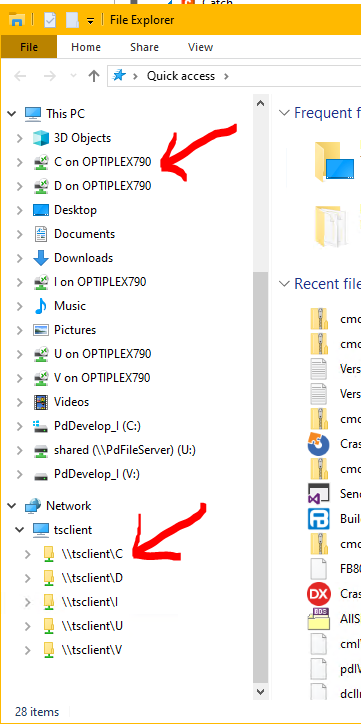
Task: Select shared (\\PdFileServer) (U:) network drive
Action: tap(125, 450)
